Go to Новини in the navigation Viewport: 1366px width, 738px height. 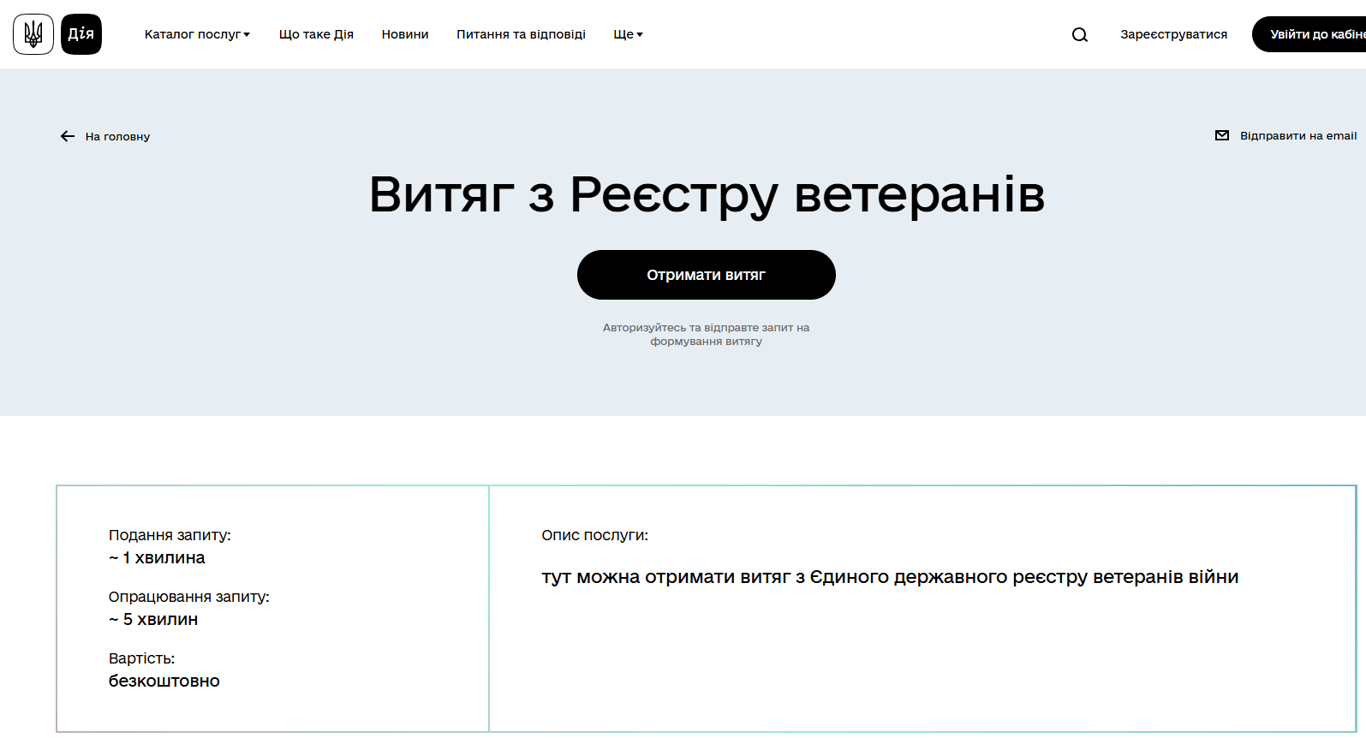[x=405, y=34]
